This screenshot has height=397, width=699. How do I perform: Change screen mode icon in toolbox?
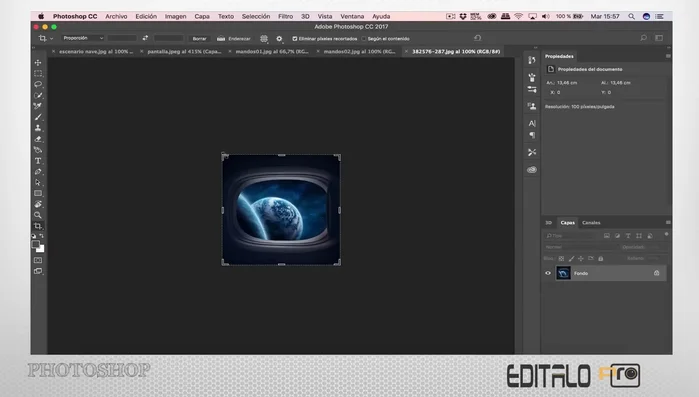38,271
